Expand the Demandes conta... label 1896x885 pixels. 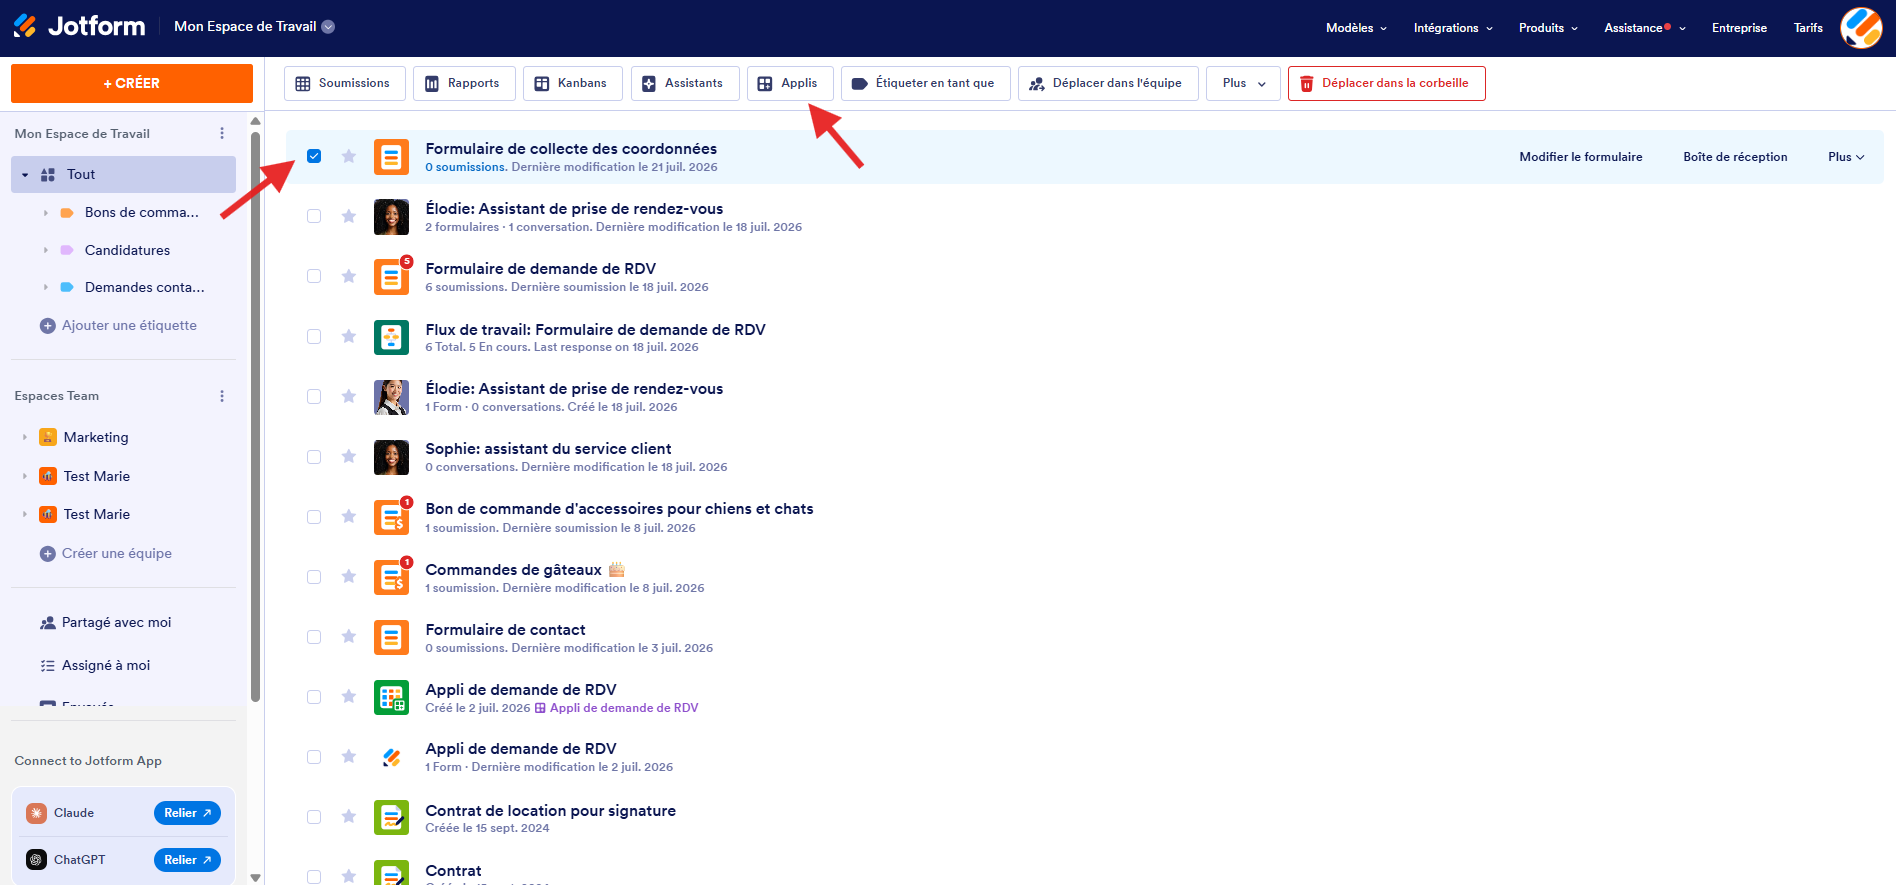45,287
